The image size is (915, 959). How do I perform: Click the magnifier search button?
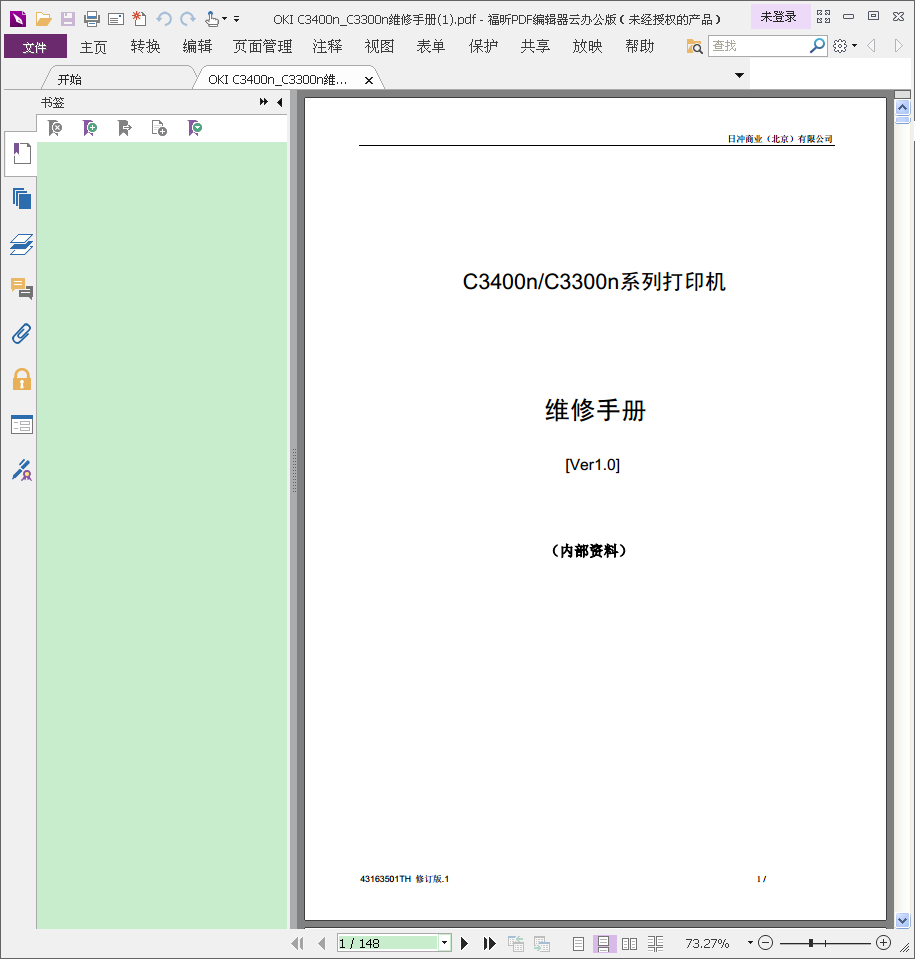coord(817,46)
